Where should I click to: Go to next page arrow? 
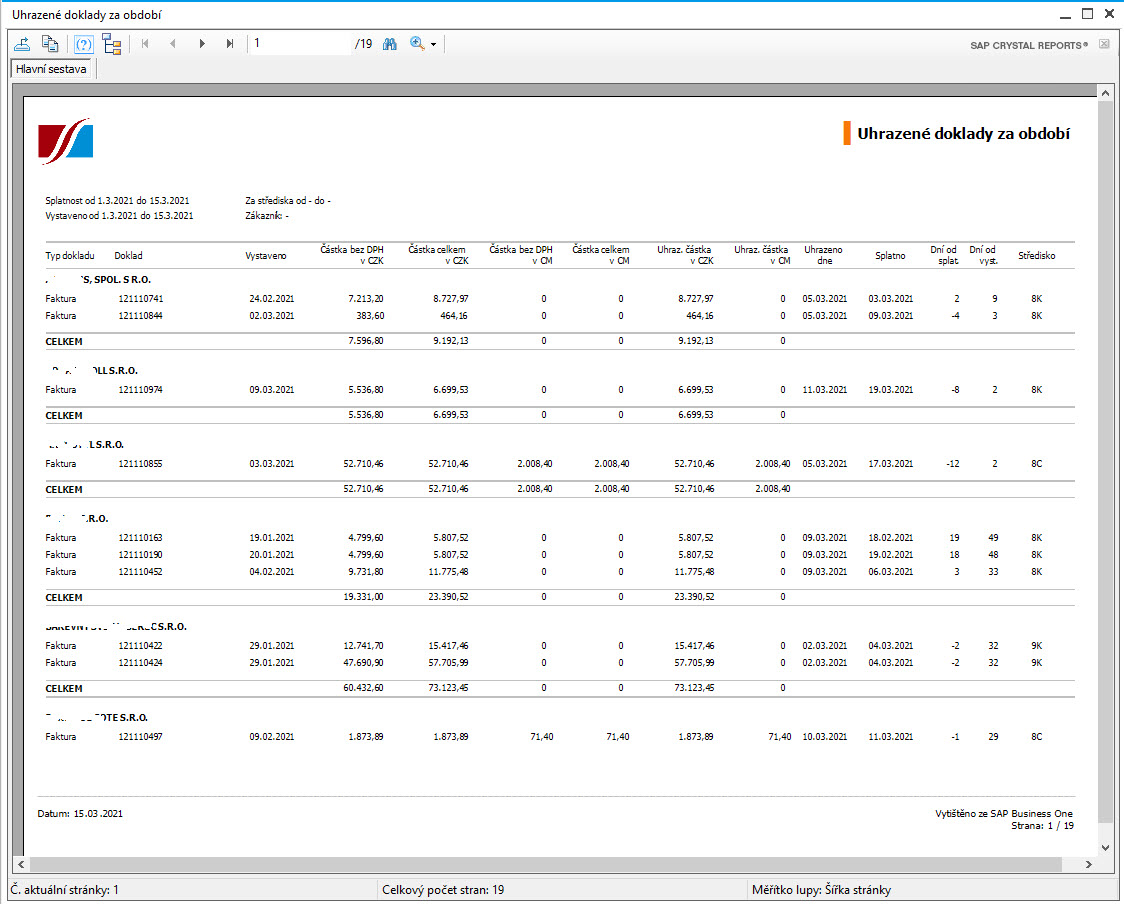point(202,44)
